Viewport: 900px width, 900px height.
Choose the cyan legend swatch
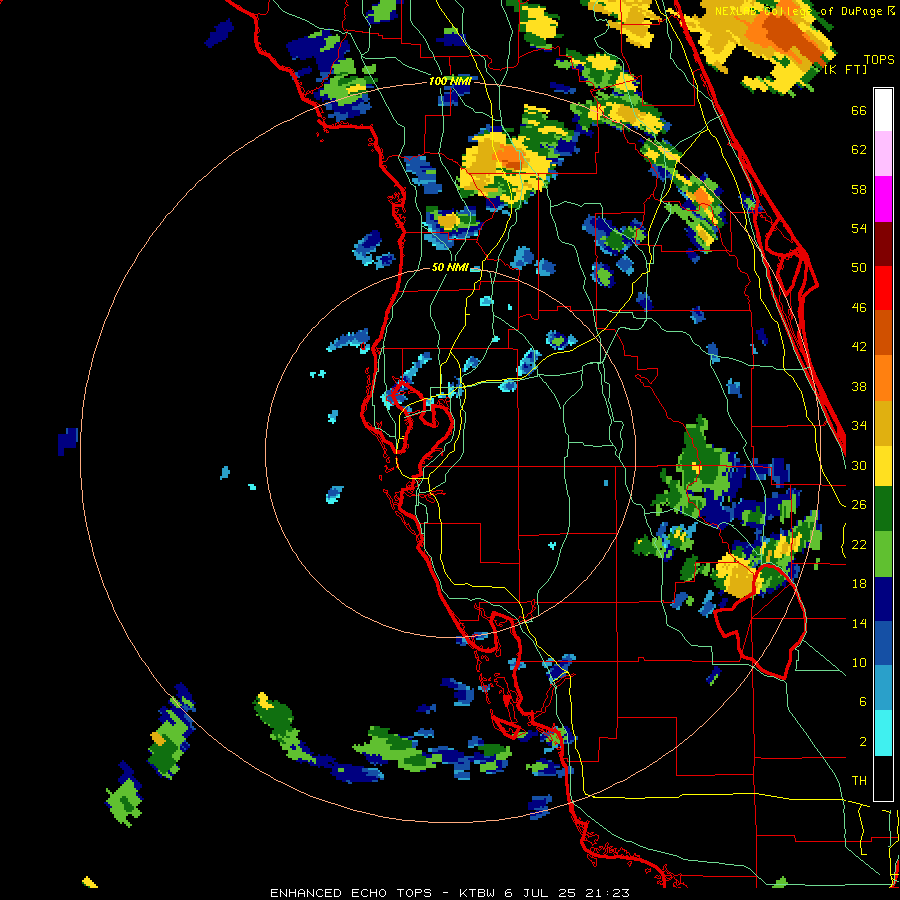coord(883,733)
